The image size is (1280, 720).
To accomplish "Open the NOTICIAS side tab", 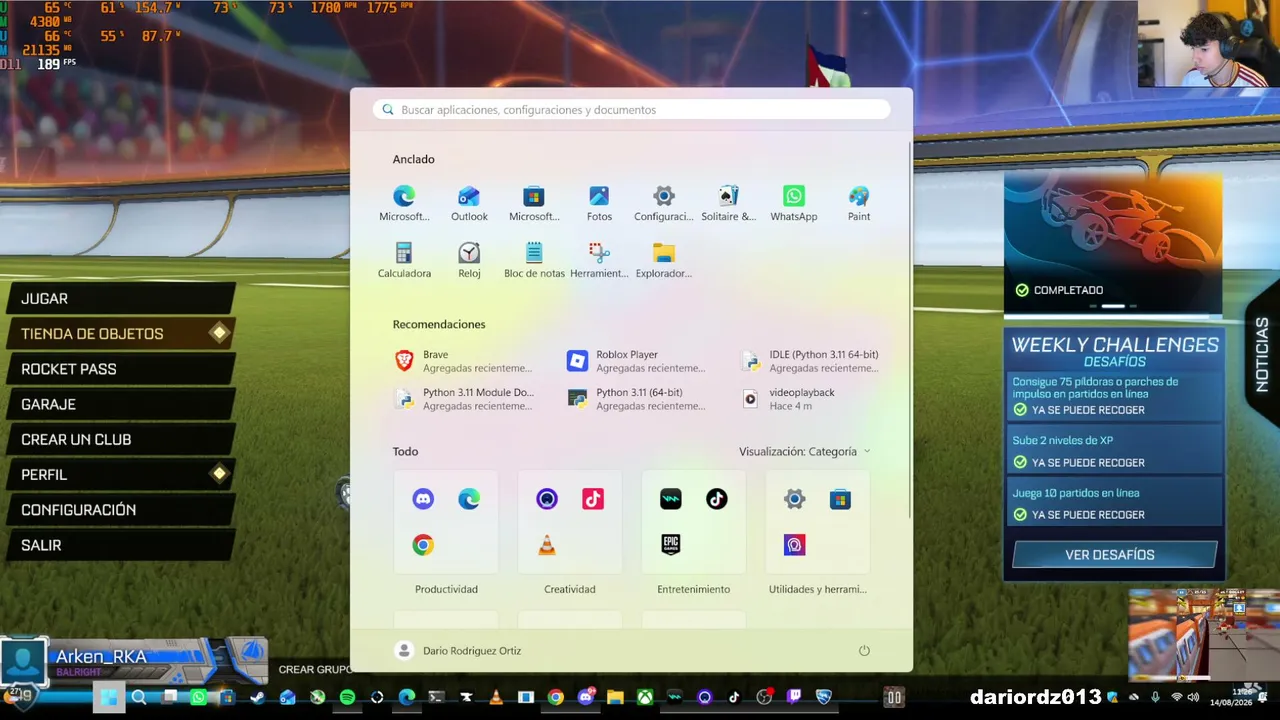I will point(1262,355).
